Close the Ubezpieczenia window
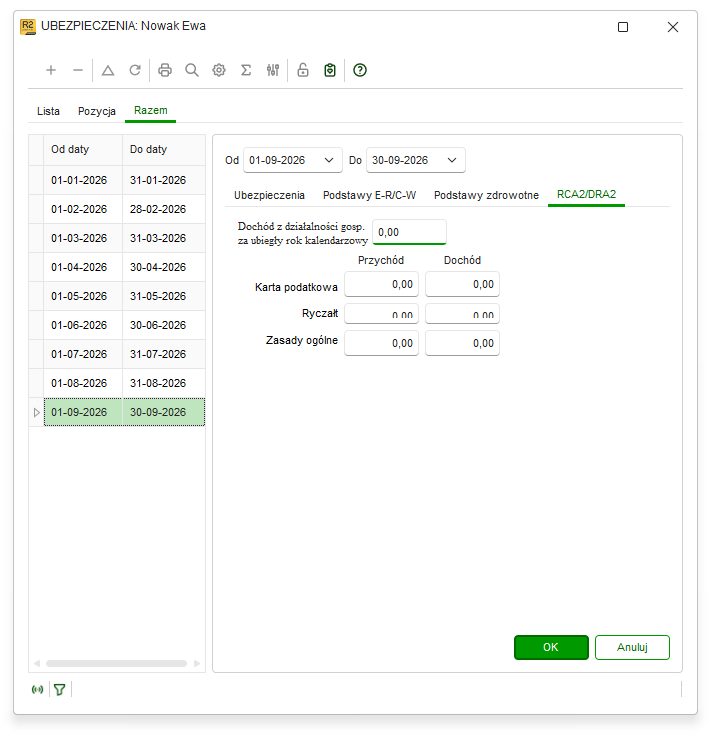 (x=673, y=27)
